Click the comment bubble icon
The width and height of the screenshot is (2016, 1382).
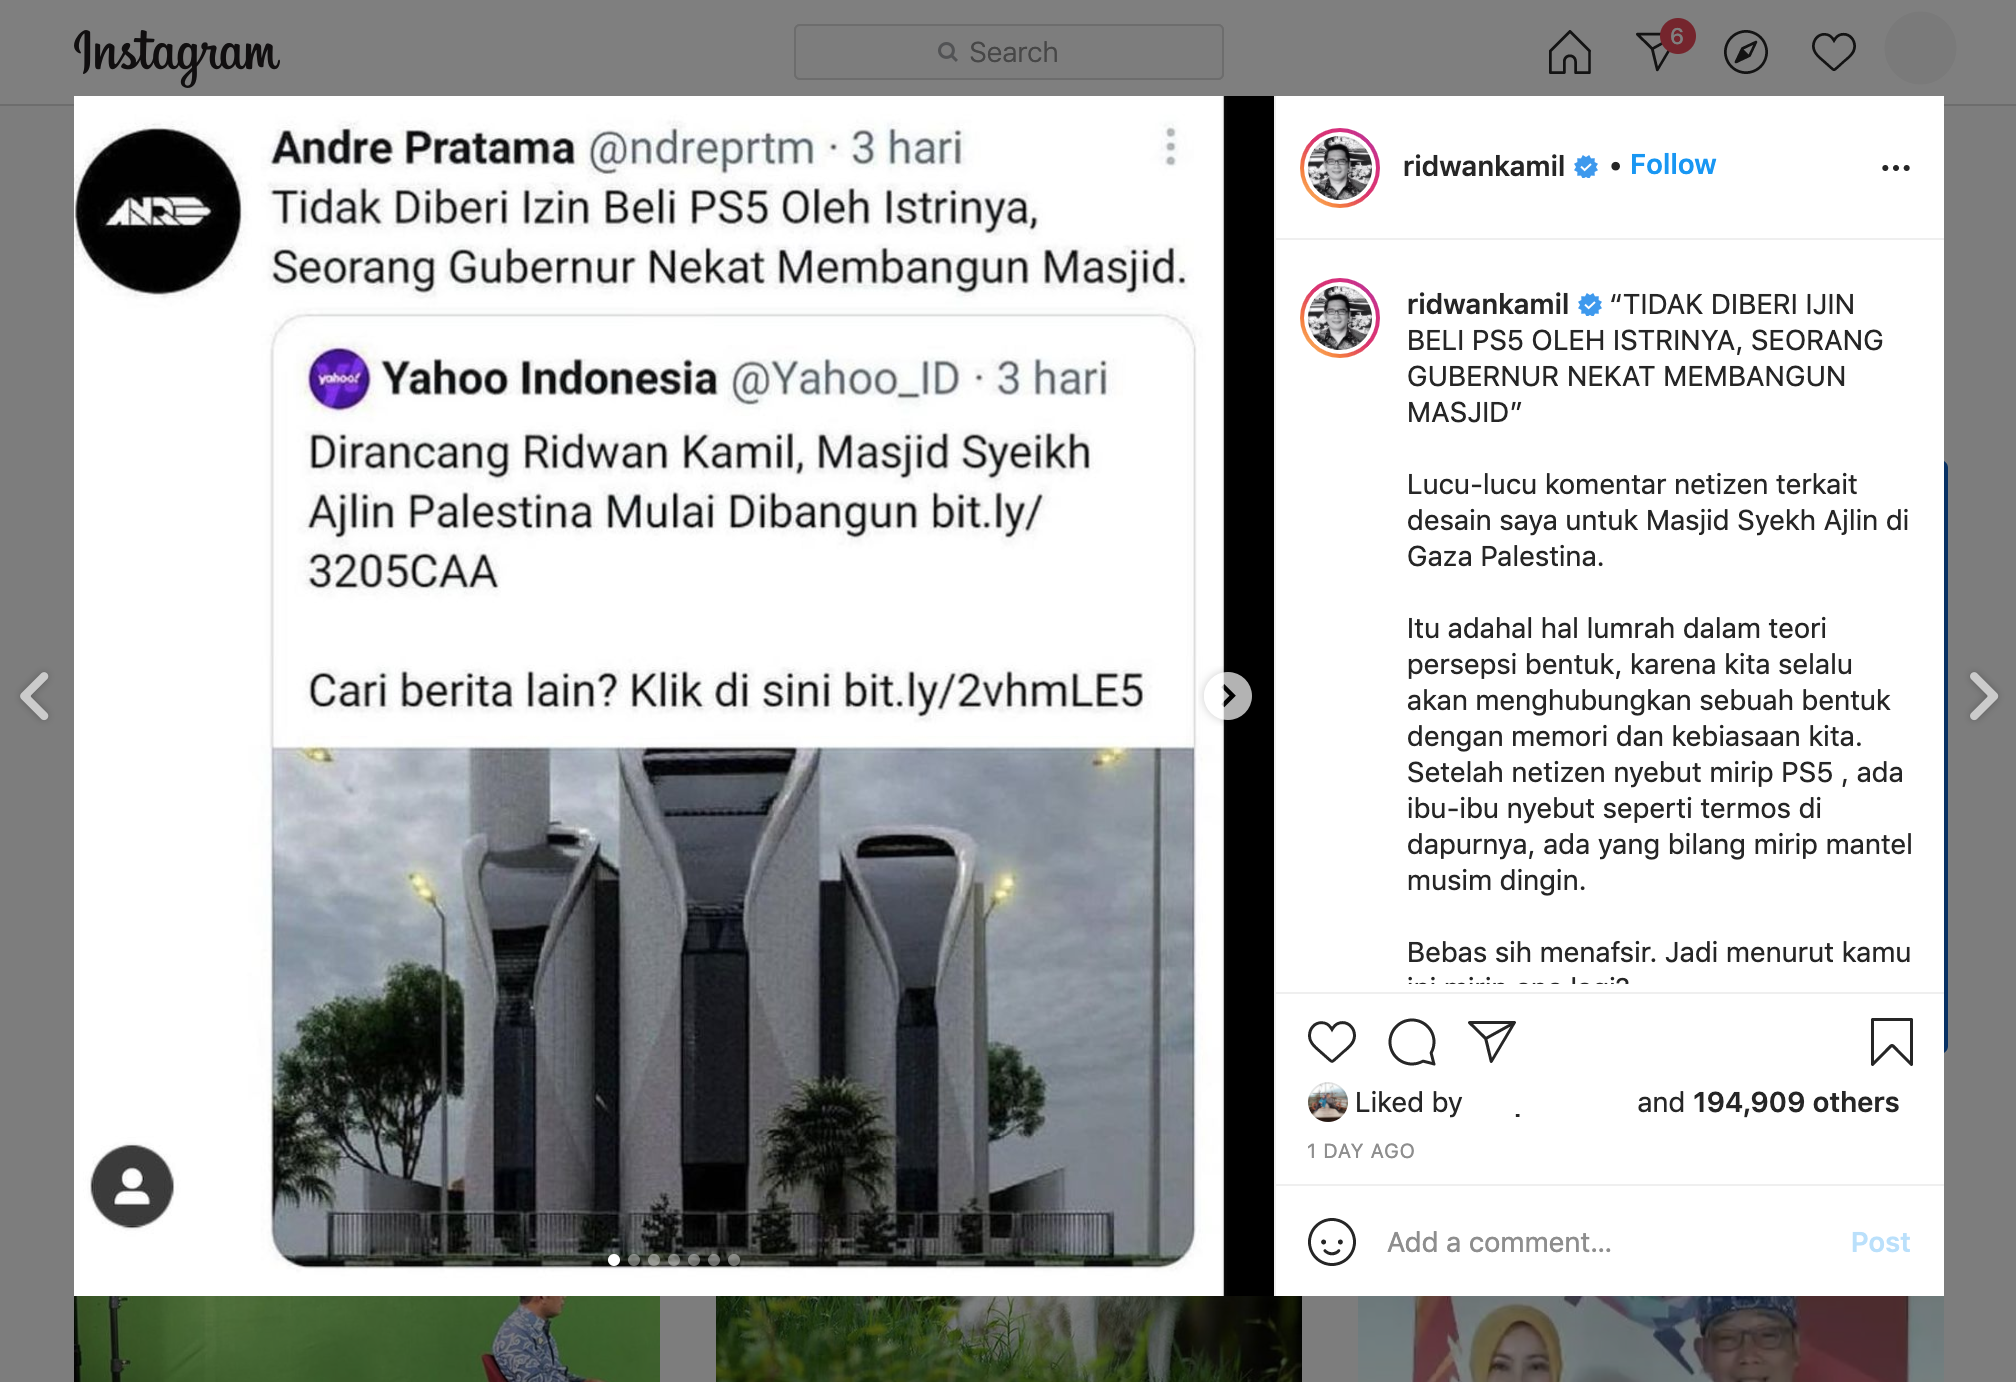1412,1042
